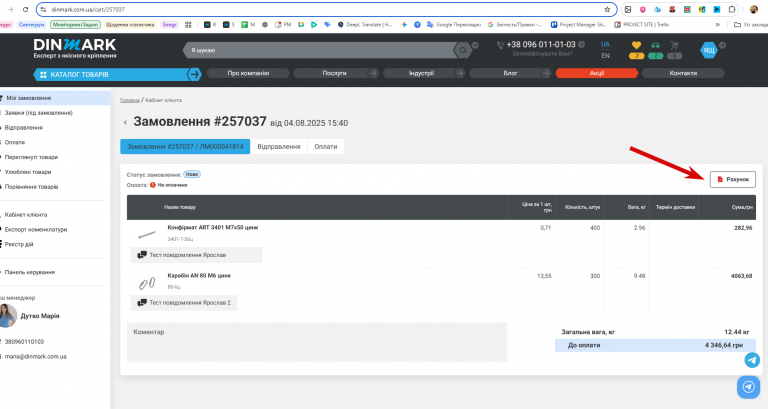768x409 pixels.
Task: Open Конфірмат ART 3401 M7x50 цинк product
Action: point(213,227)
